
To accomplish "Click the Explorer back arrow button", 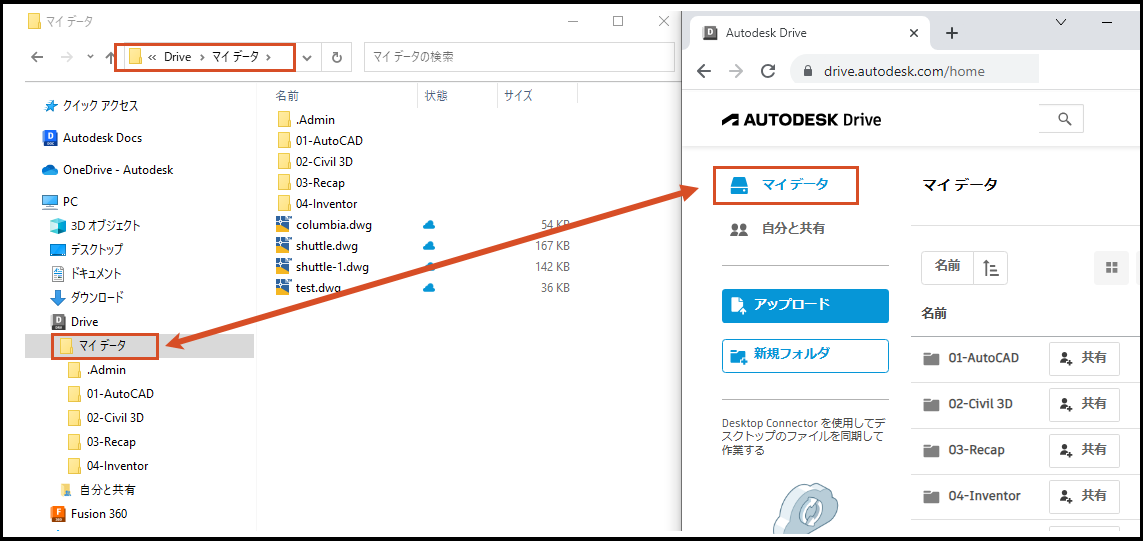I will pyautogui.click(x=37, y=57).
